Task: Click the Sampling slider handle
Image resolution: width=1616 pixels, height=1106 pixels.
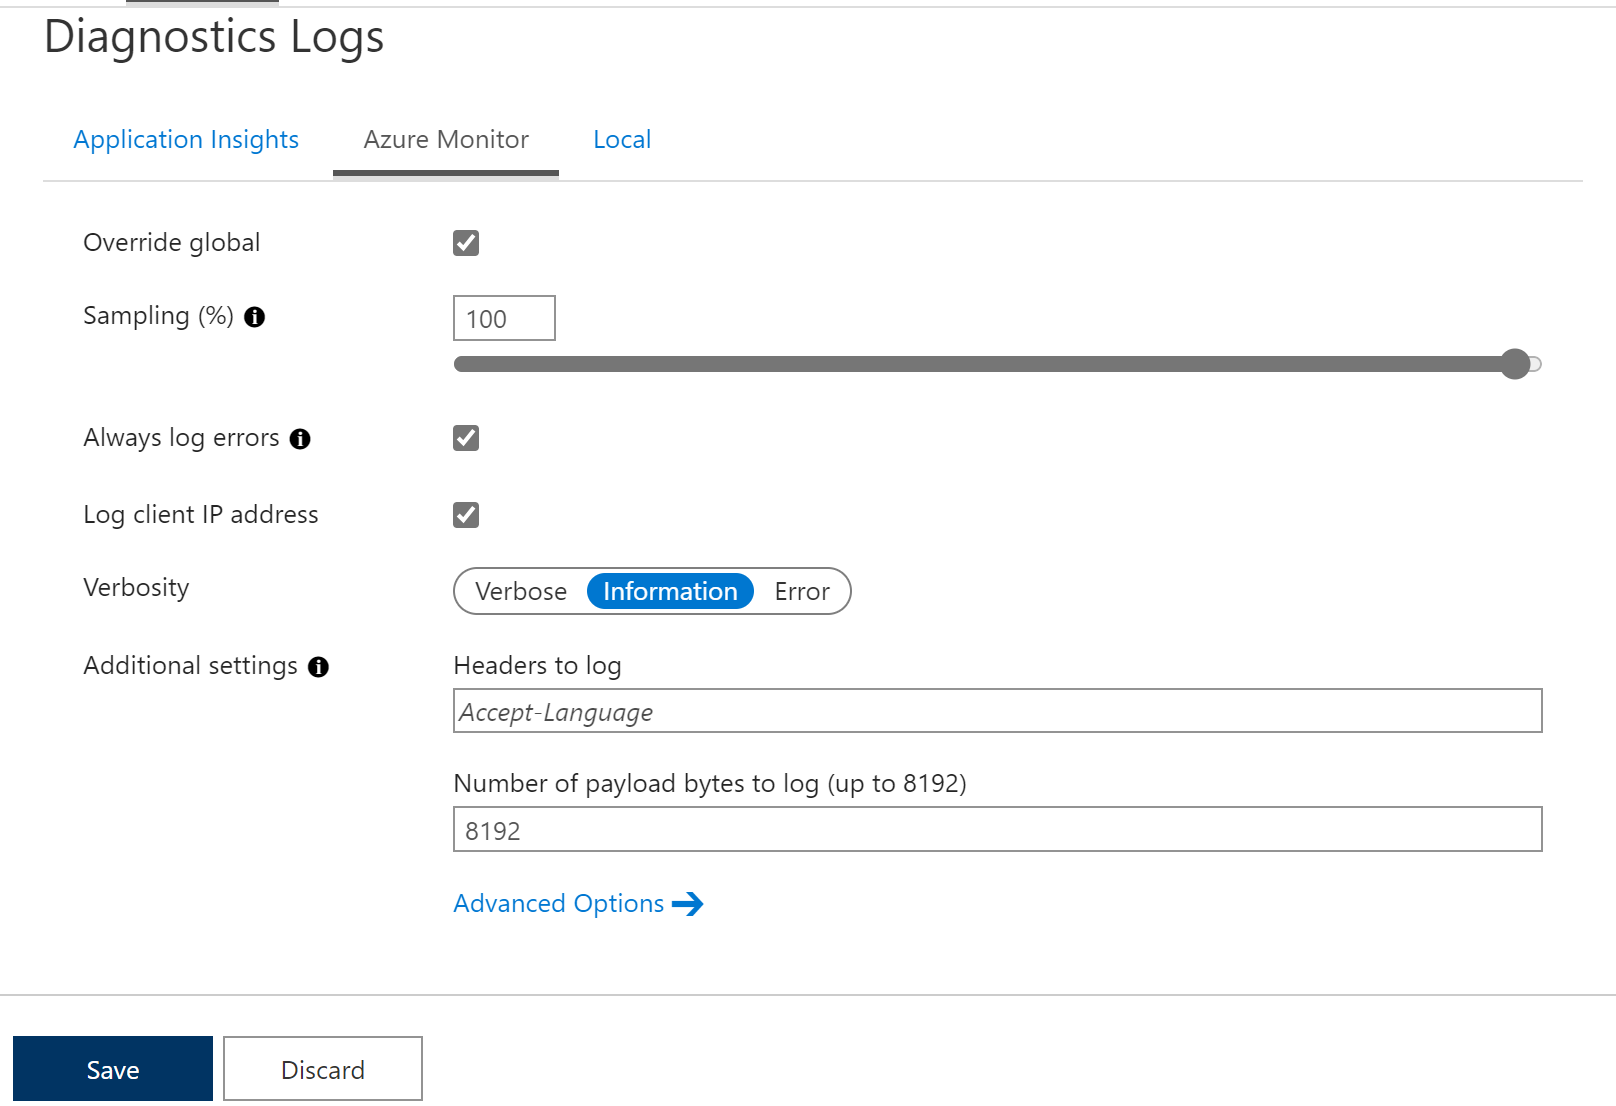Action: (x=1515, y=364)
